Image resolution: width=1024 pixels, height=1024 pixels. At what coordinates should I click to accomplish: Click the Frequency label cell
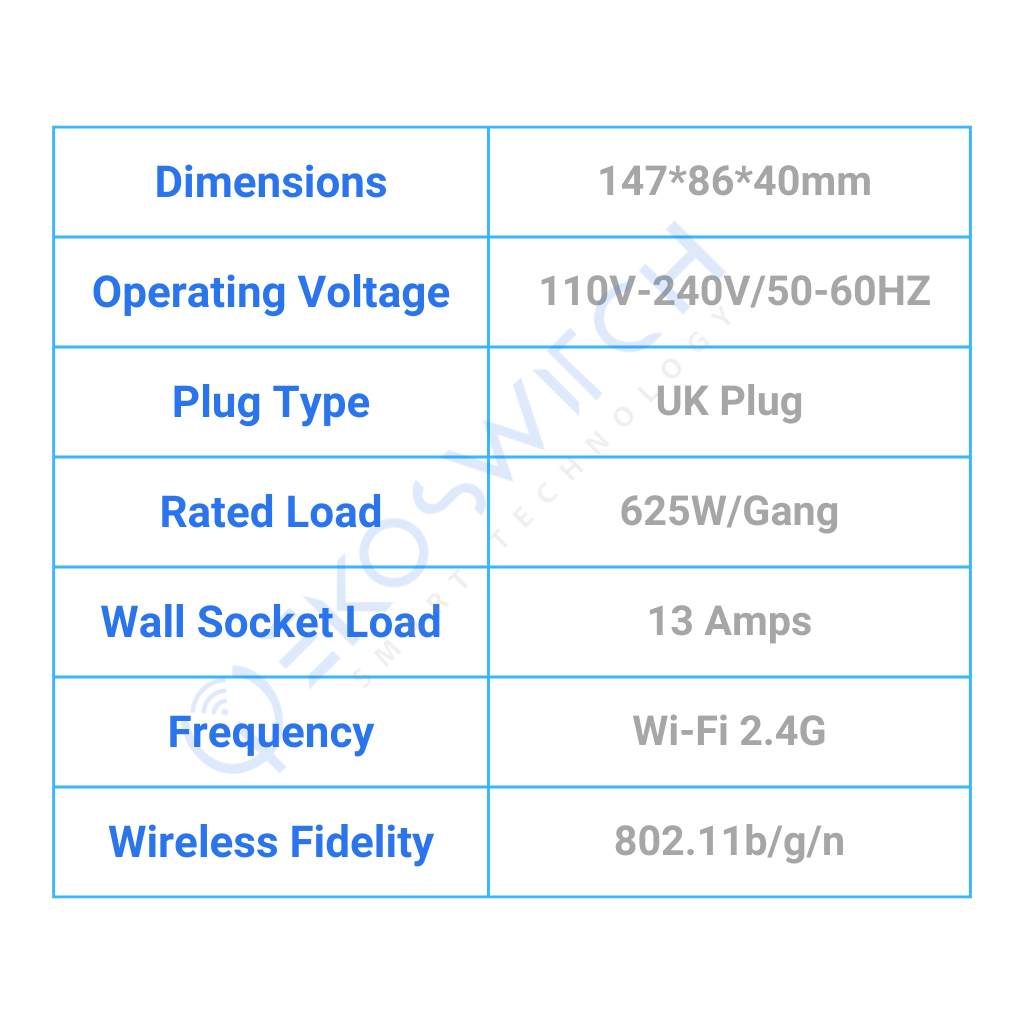click(x=271, y=732)
